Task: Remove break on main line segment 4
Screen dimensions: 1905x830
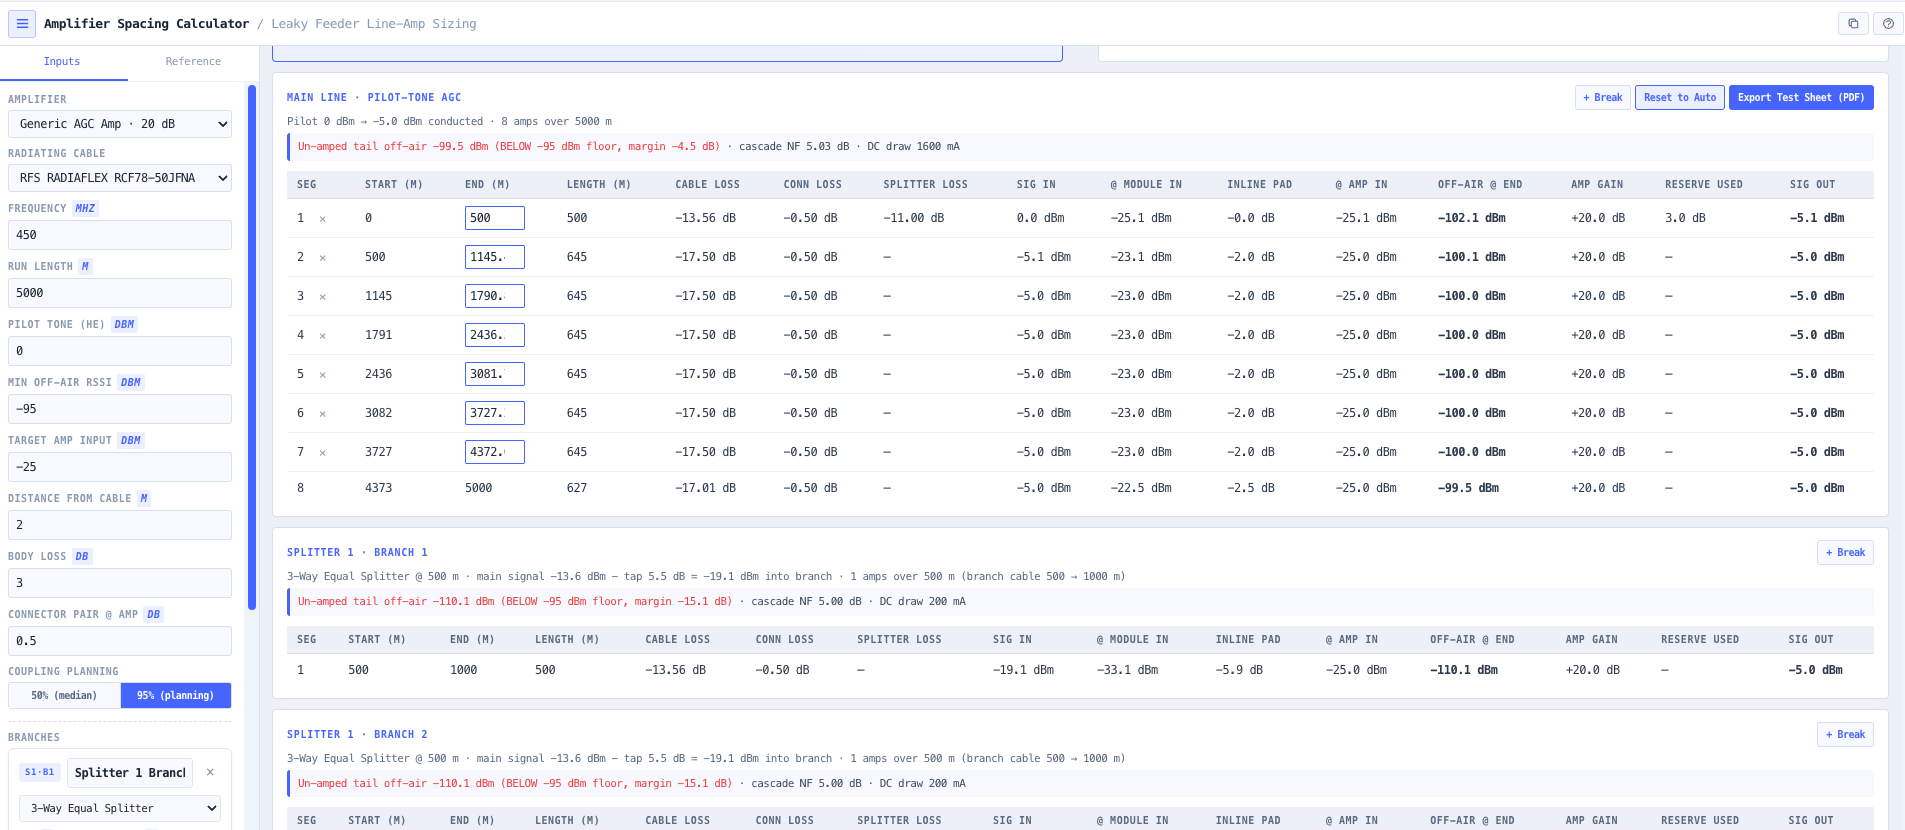Action: click(x=322, y=335)
